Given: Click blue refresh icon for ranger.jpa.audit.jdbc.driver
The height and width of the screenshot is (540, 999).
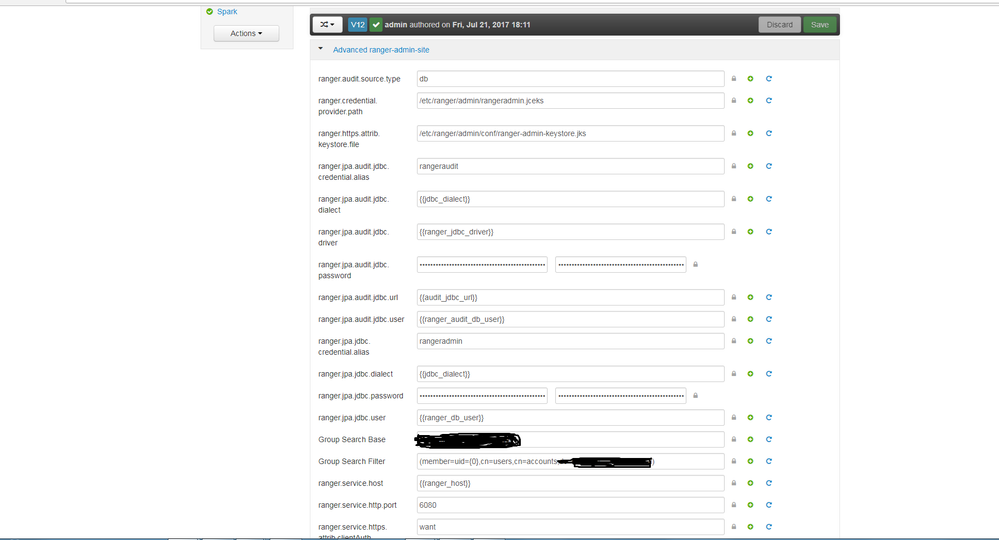Looking at the screenshot, I should [769, 232].
